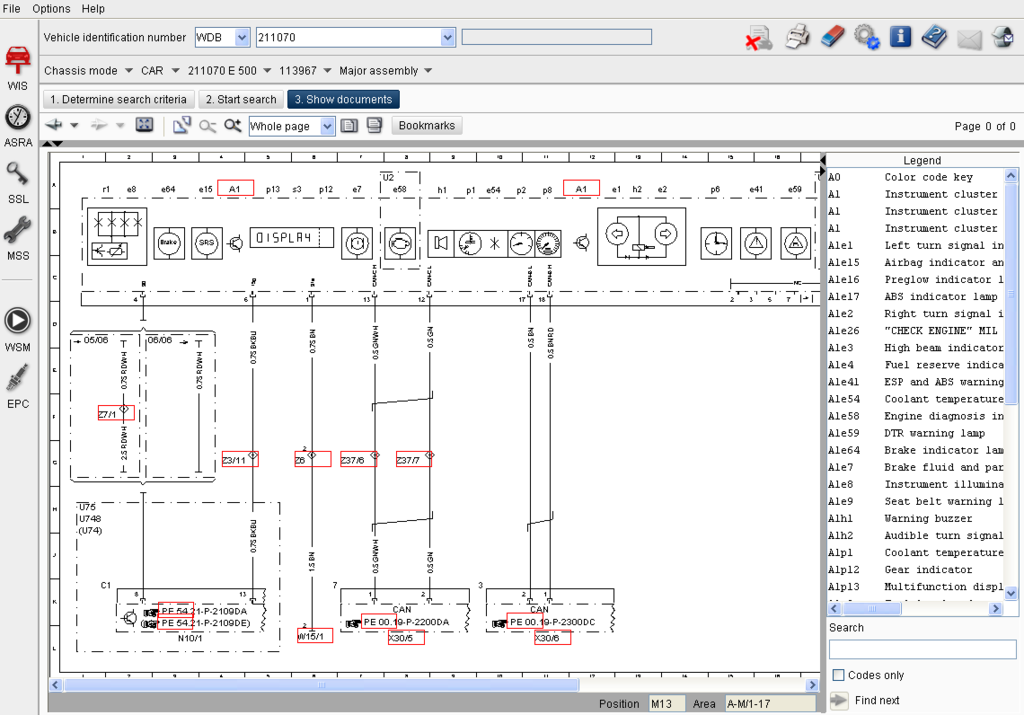
Task: Open settings gear icon
Action: click(x=867, y=37)
